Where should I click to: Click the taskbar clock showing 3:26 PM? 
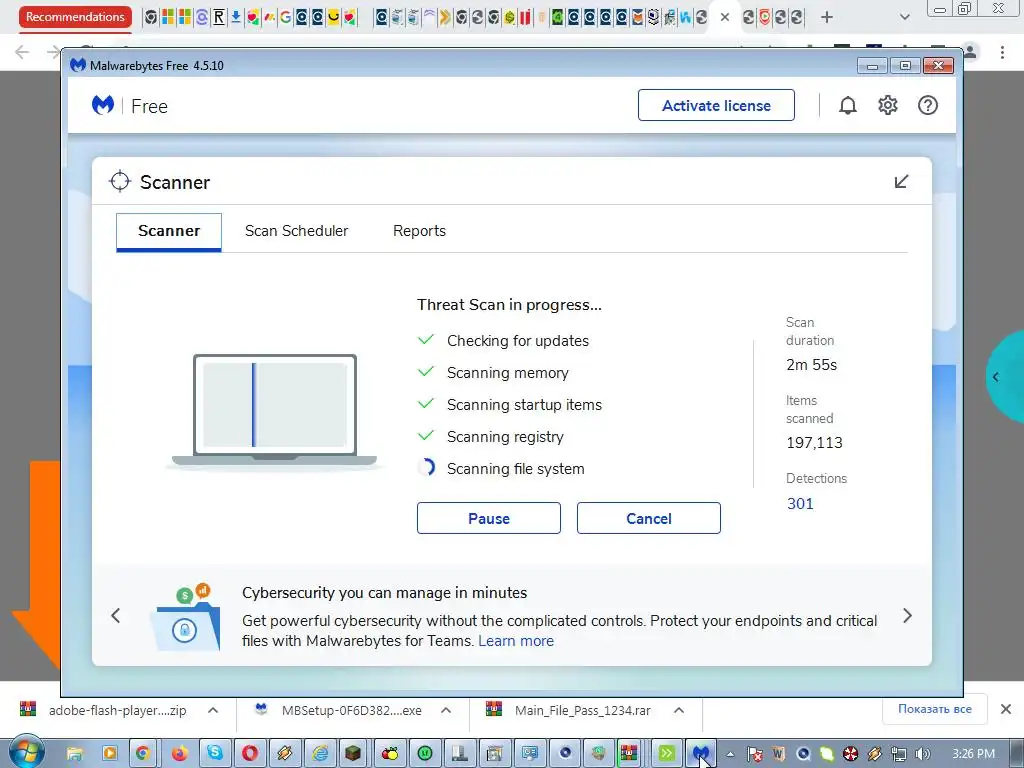[972, 754]
